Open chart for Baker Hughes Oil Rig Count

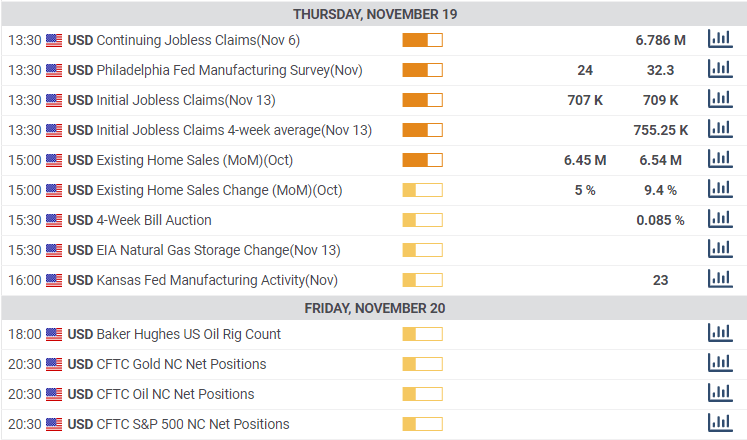pyautogui.click(x=718, y=334)
